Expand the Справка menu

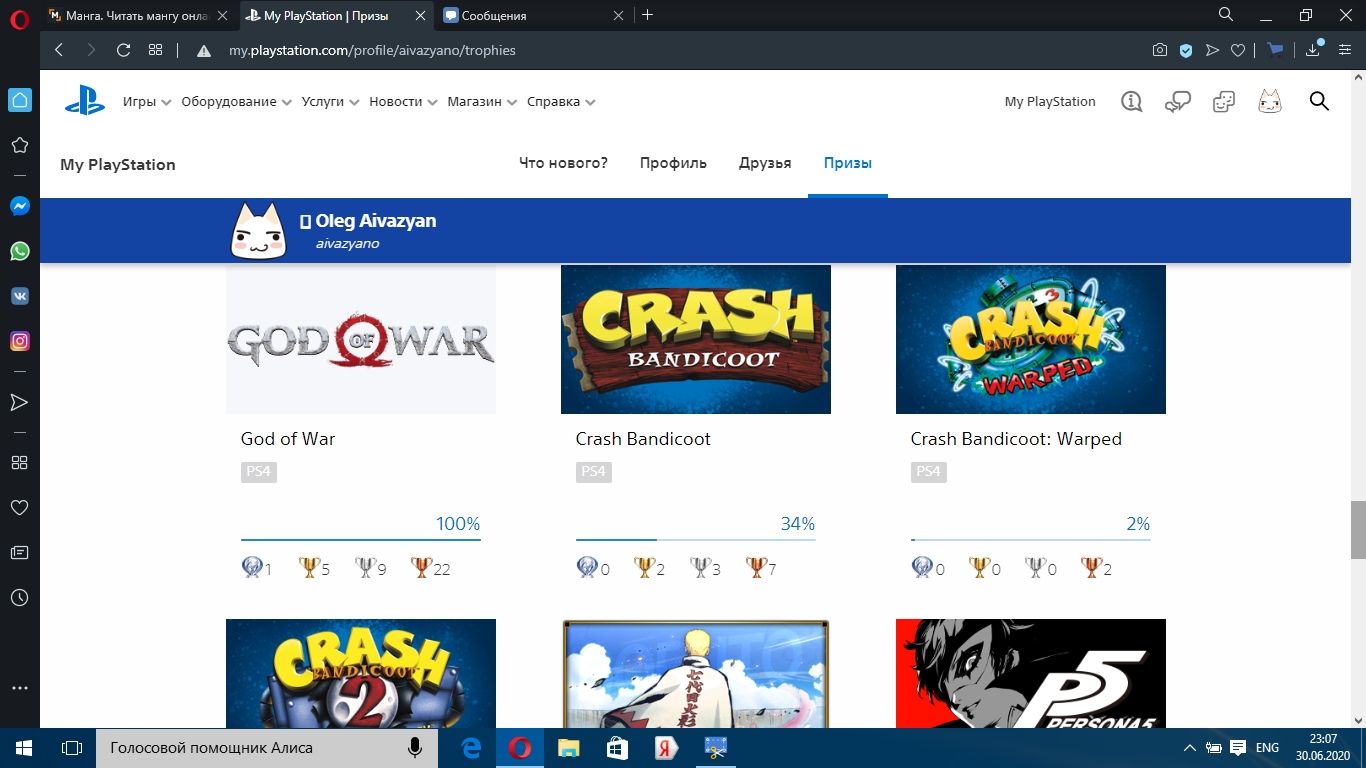(x=561, y=102)
